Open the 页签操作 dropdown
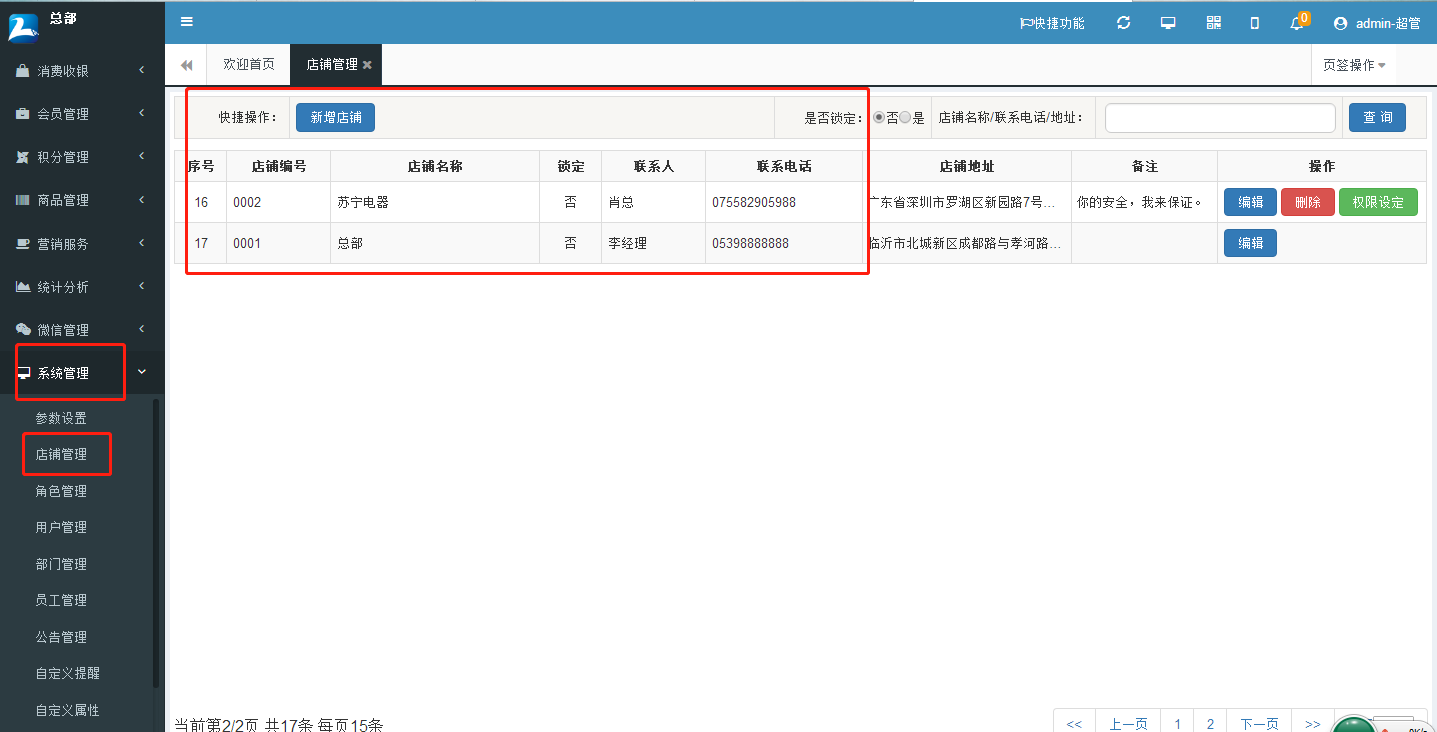 [x=1352, y=64]
